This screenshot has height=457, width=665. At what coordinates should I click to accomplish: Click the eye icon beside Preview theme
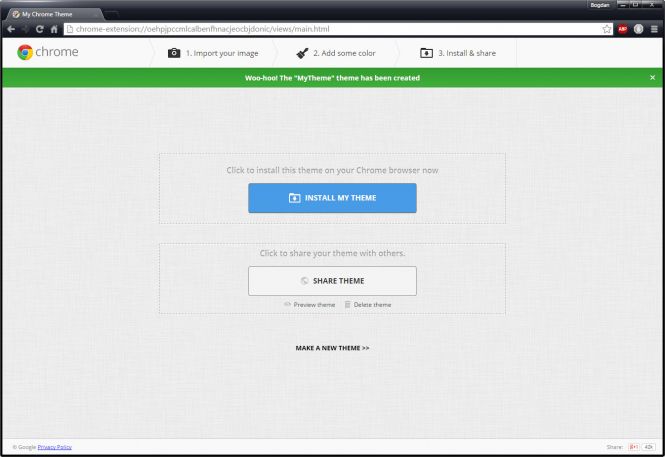coord(287,304)
